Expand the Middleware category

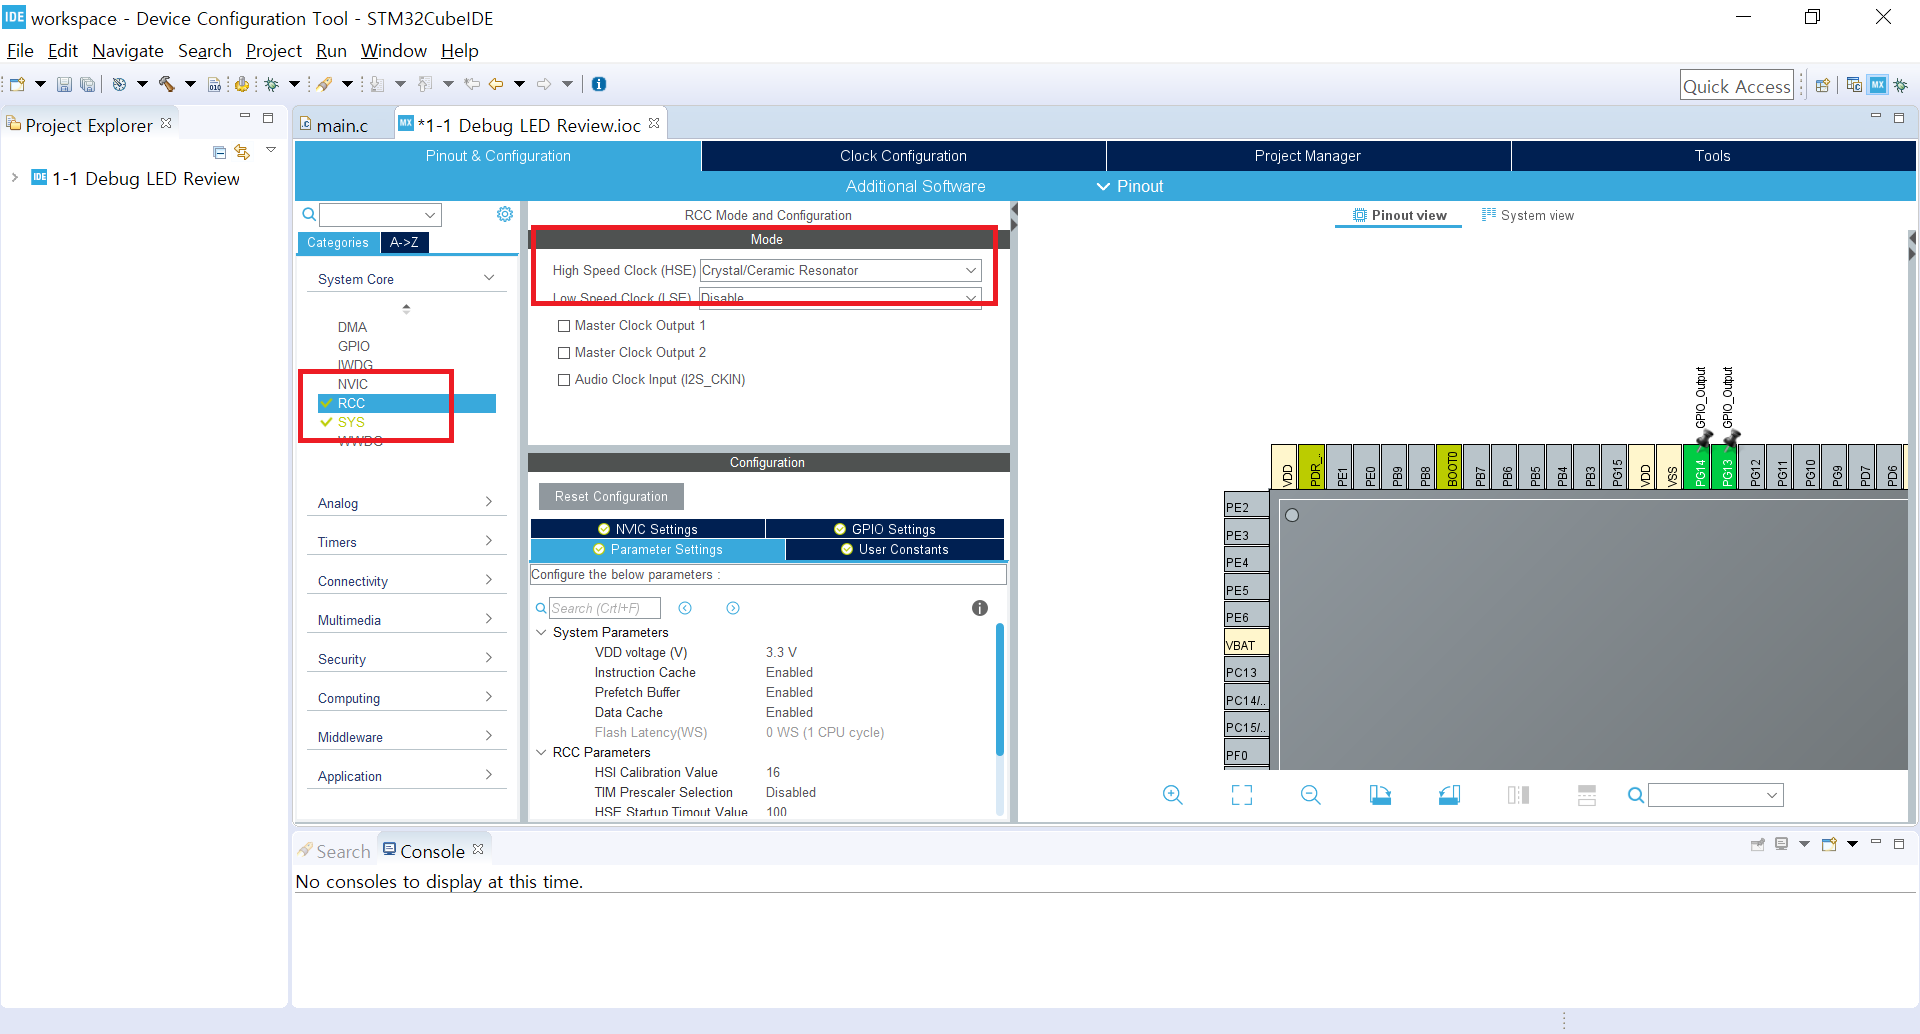tap(489, 736)
